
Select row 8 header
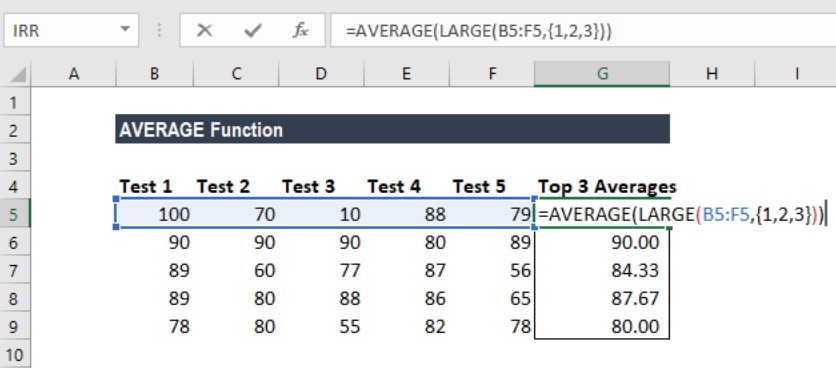point(15,298)
